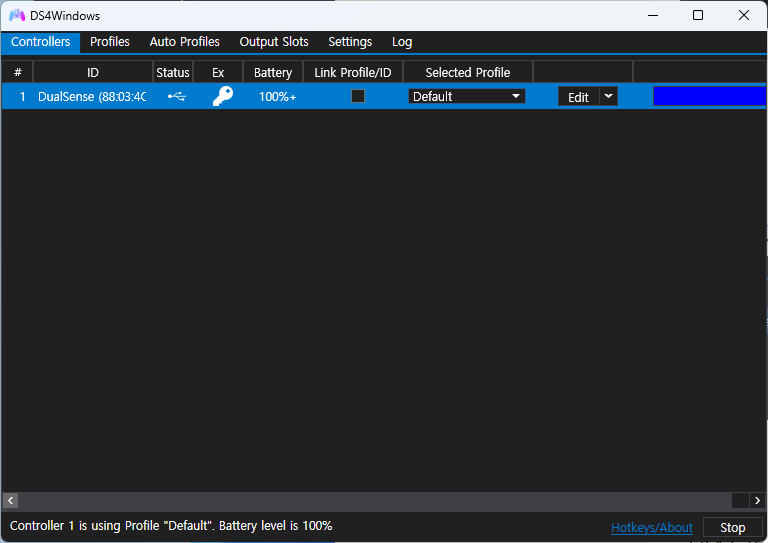768x543 pixels.
Task: Click the Selected Profile column header
Action: [x=468, y=72]
